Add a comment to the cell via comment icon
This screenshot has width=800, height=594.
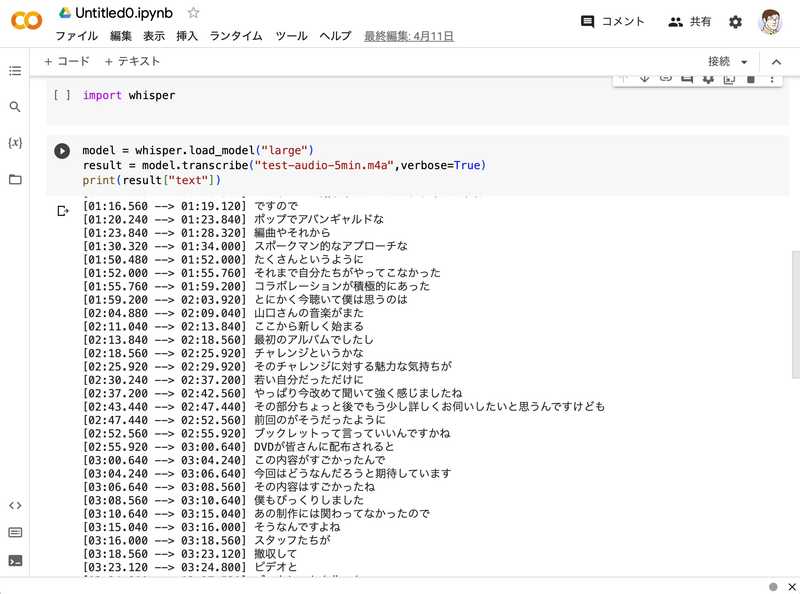[685, 77]
